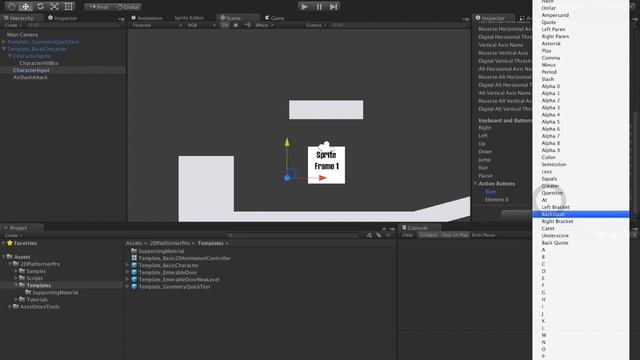
Task: Toggle 2D view mode in Scene
Action: point(225,25)
